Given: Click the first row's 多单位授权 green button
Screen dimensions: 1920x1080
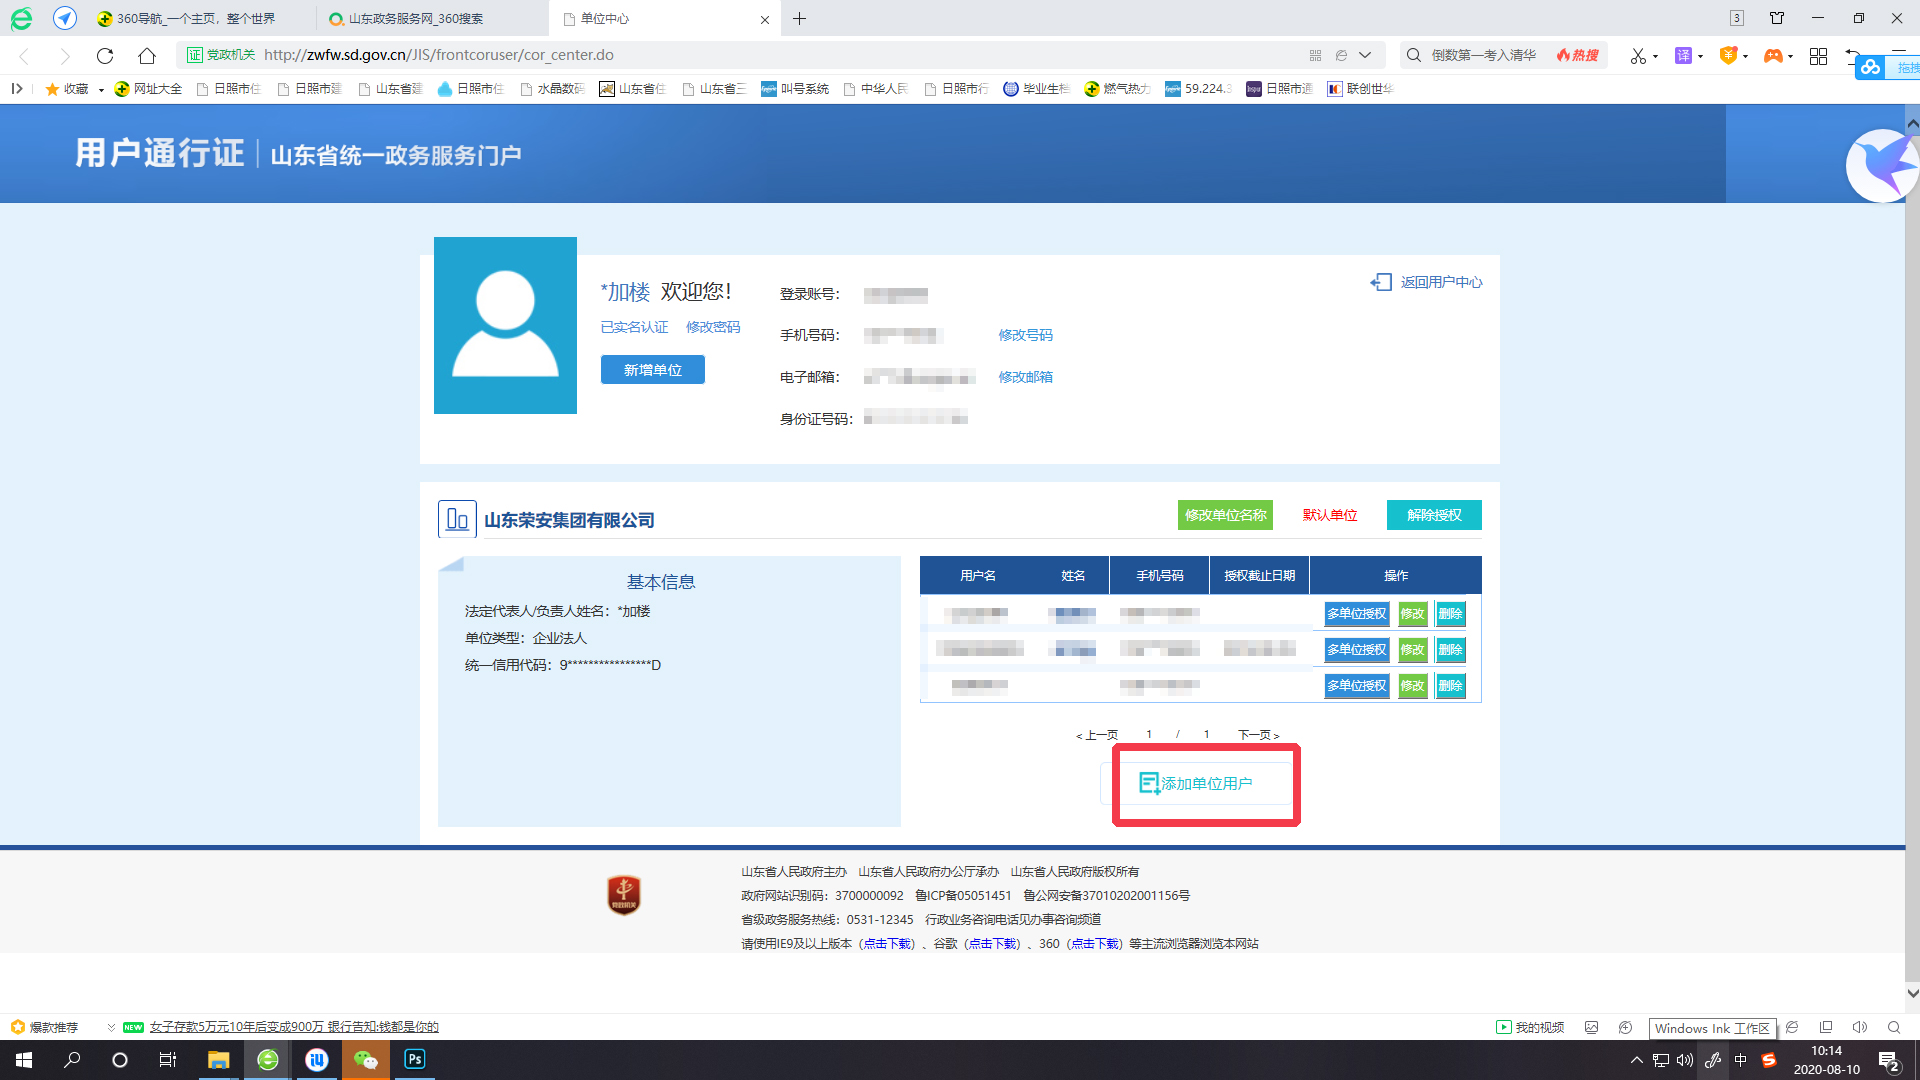Looking at the screenshot, I should pos(1355,614).
